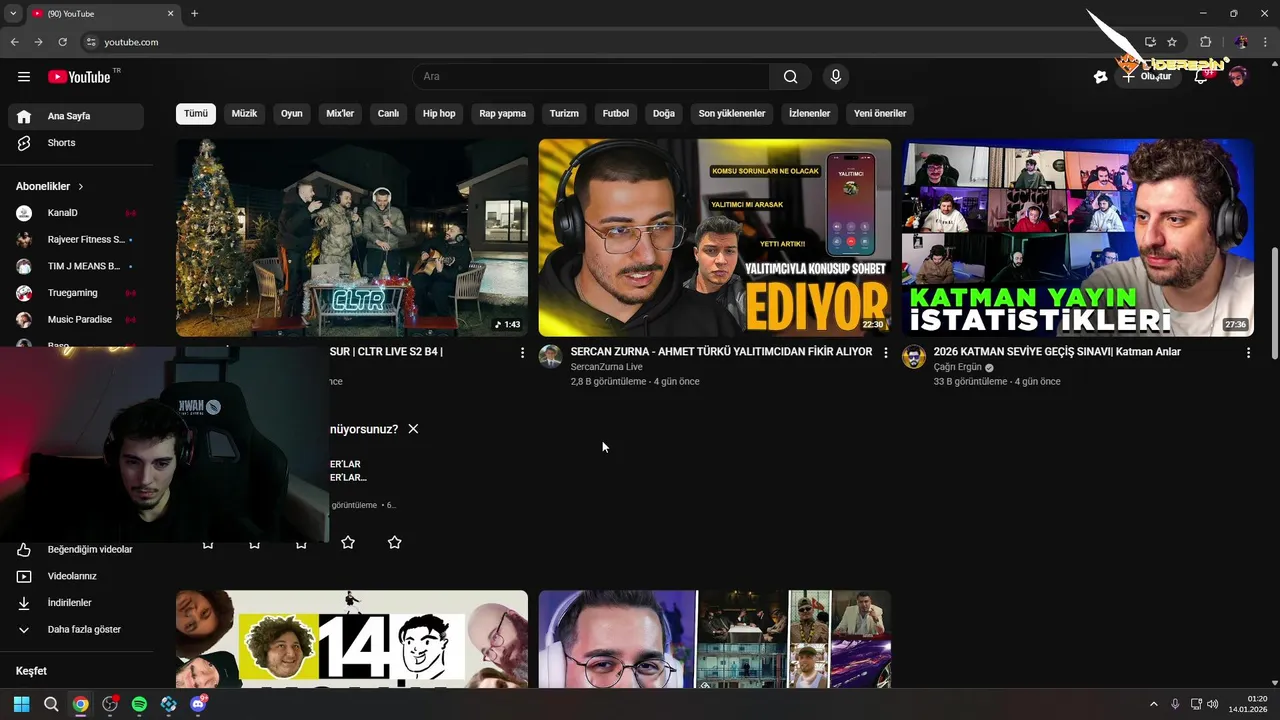Select the Futbol filter chip
This screenshot has height=720, width=1280.
(616, 114)
